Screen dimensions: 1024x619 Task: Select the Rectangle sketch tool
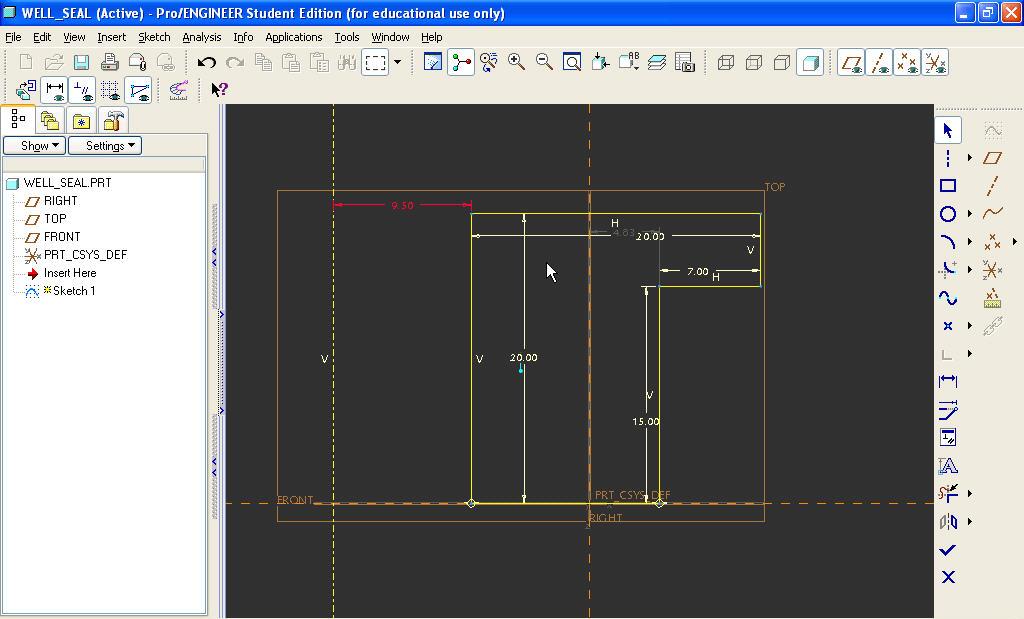[948, 185]
